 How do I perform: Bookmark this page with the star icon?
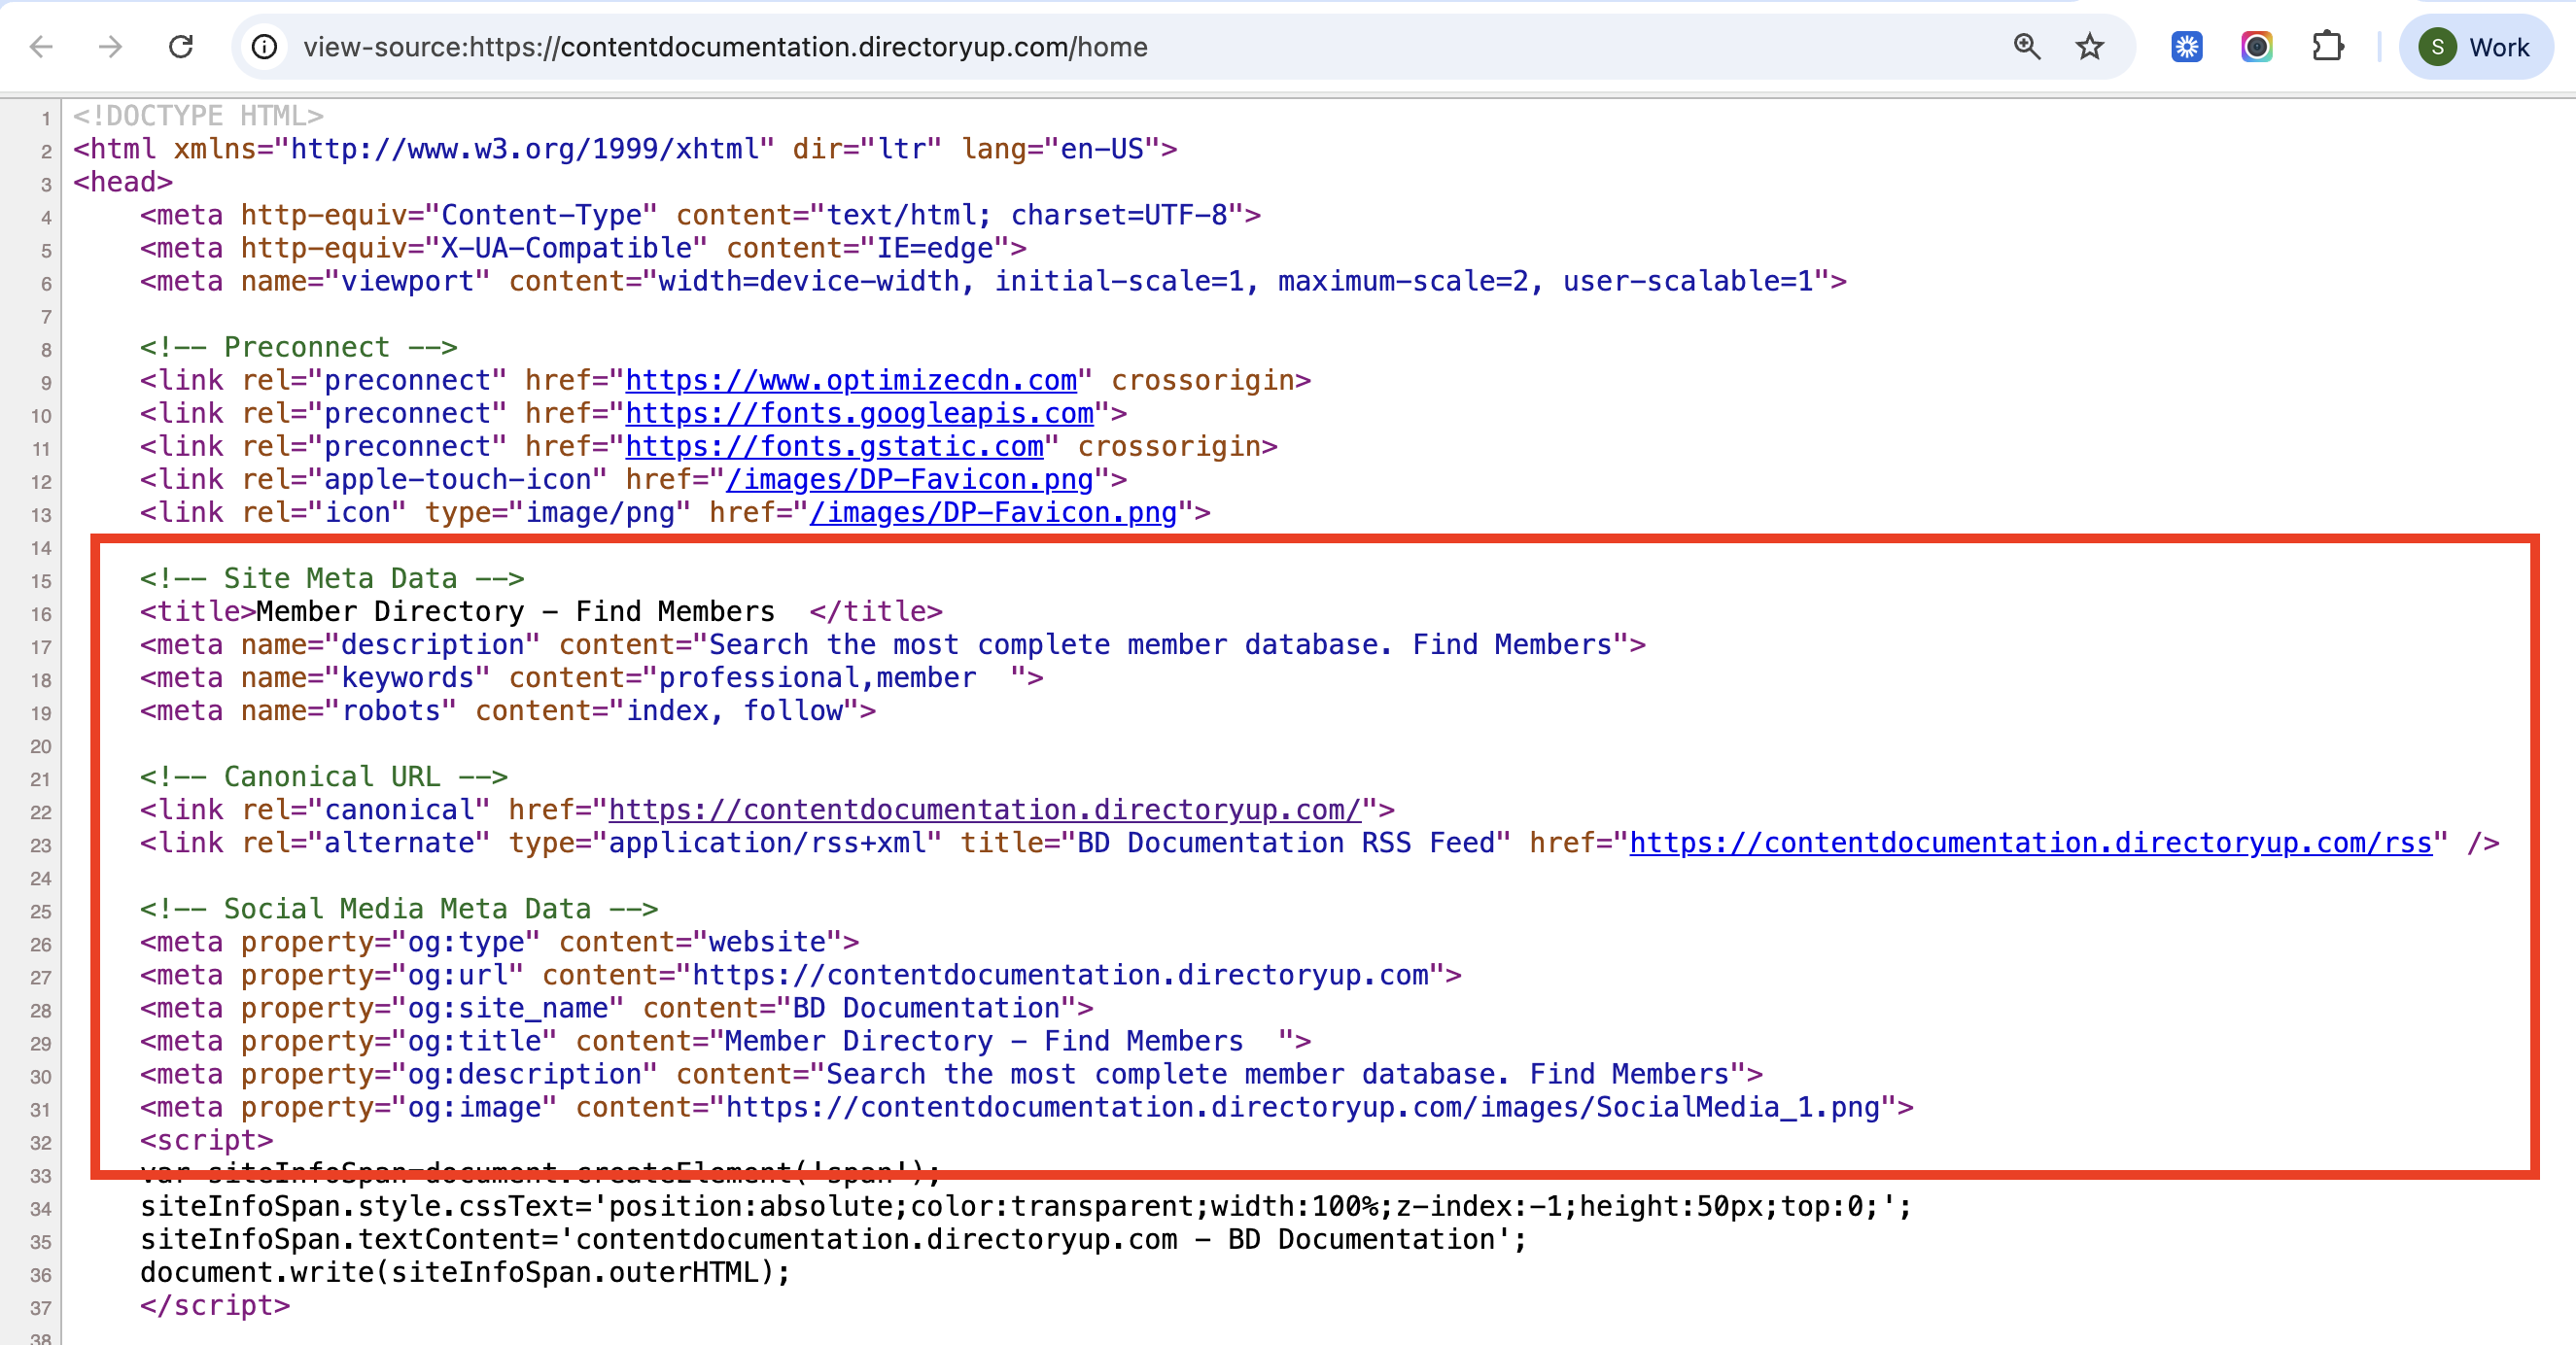[x=2090, y=47]
